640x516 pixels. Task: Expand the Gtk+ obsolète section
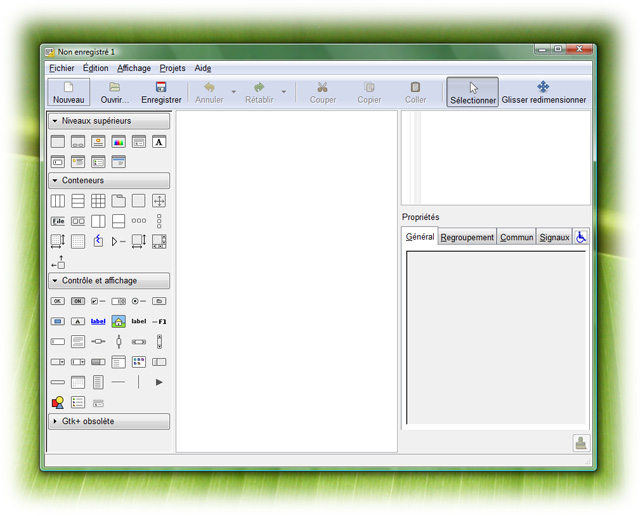109,421
